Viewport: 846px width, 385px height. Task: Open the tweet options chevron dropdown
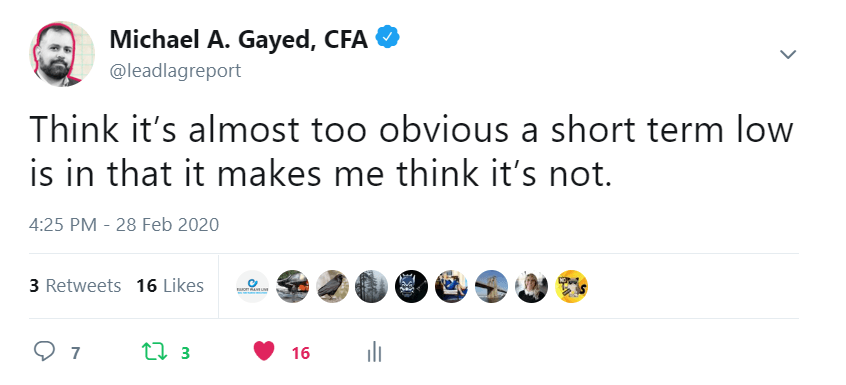(788, 54)
